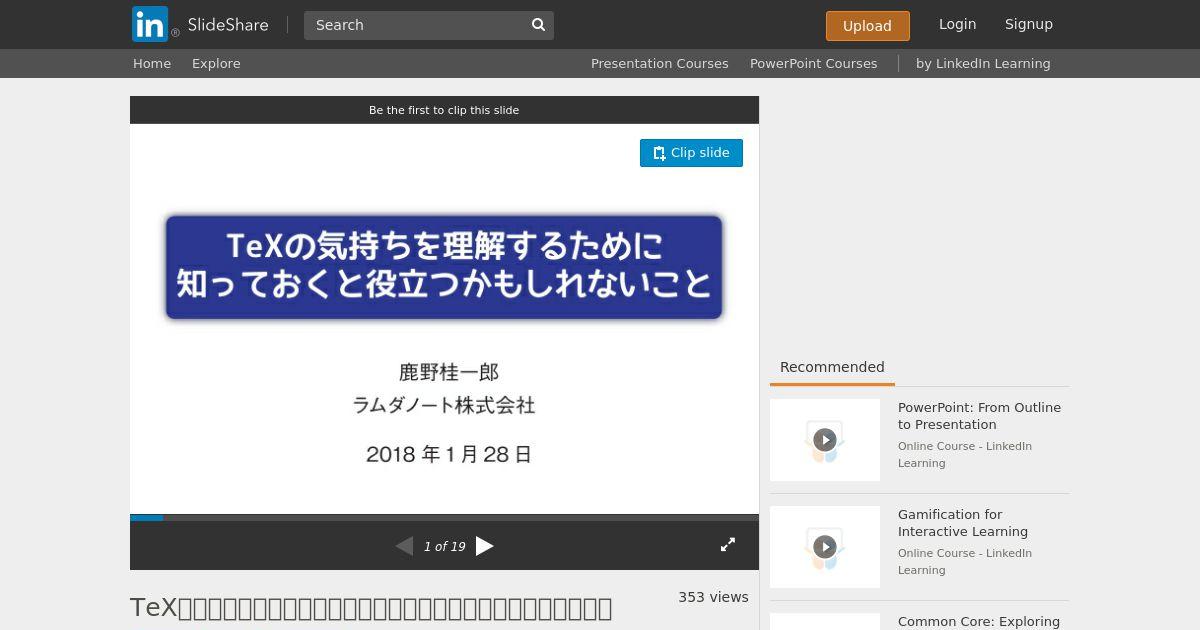Click the 353 views count
This screenshot has height=630, width=1200.
pos(713,597)
